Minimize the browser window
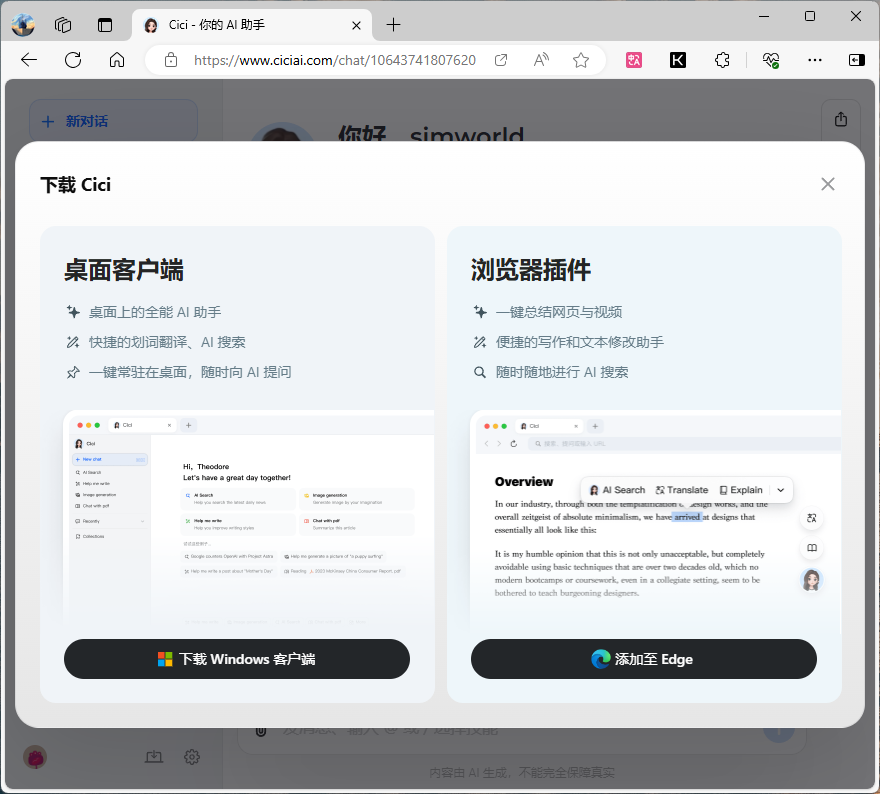 click(x=764, y=16)
